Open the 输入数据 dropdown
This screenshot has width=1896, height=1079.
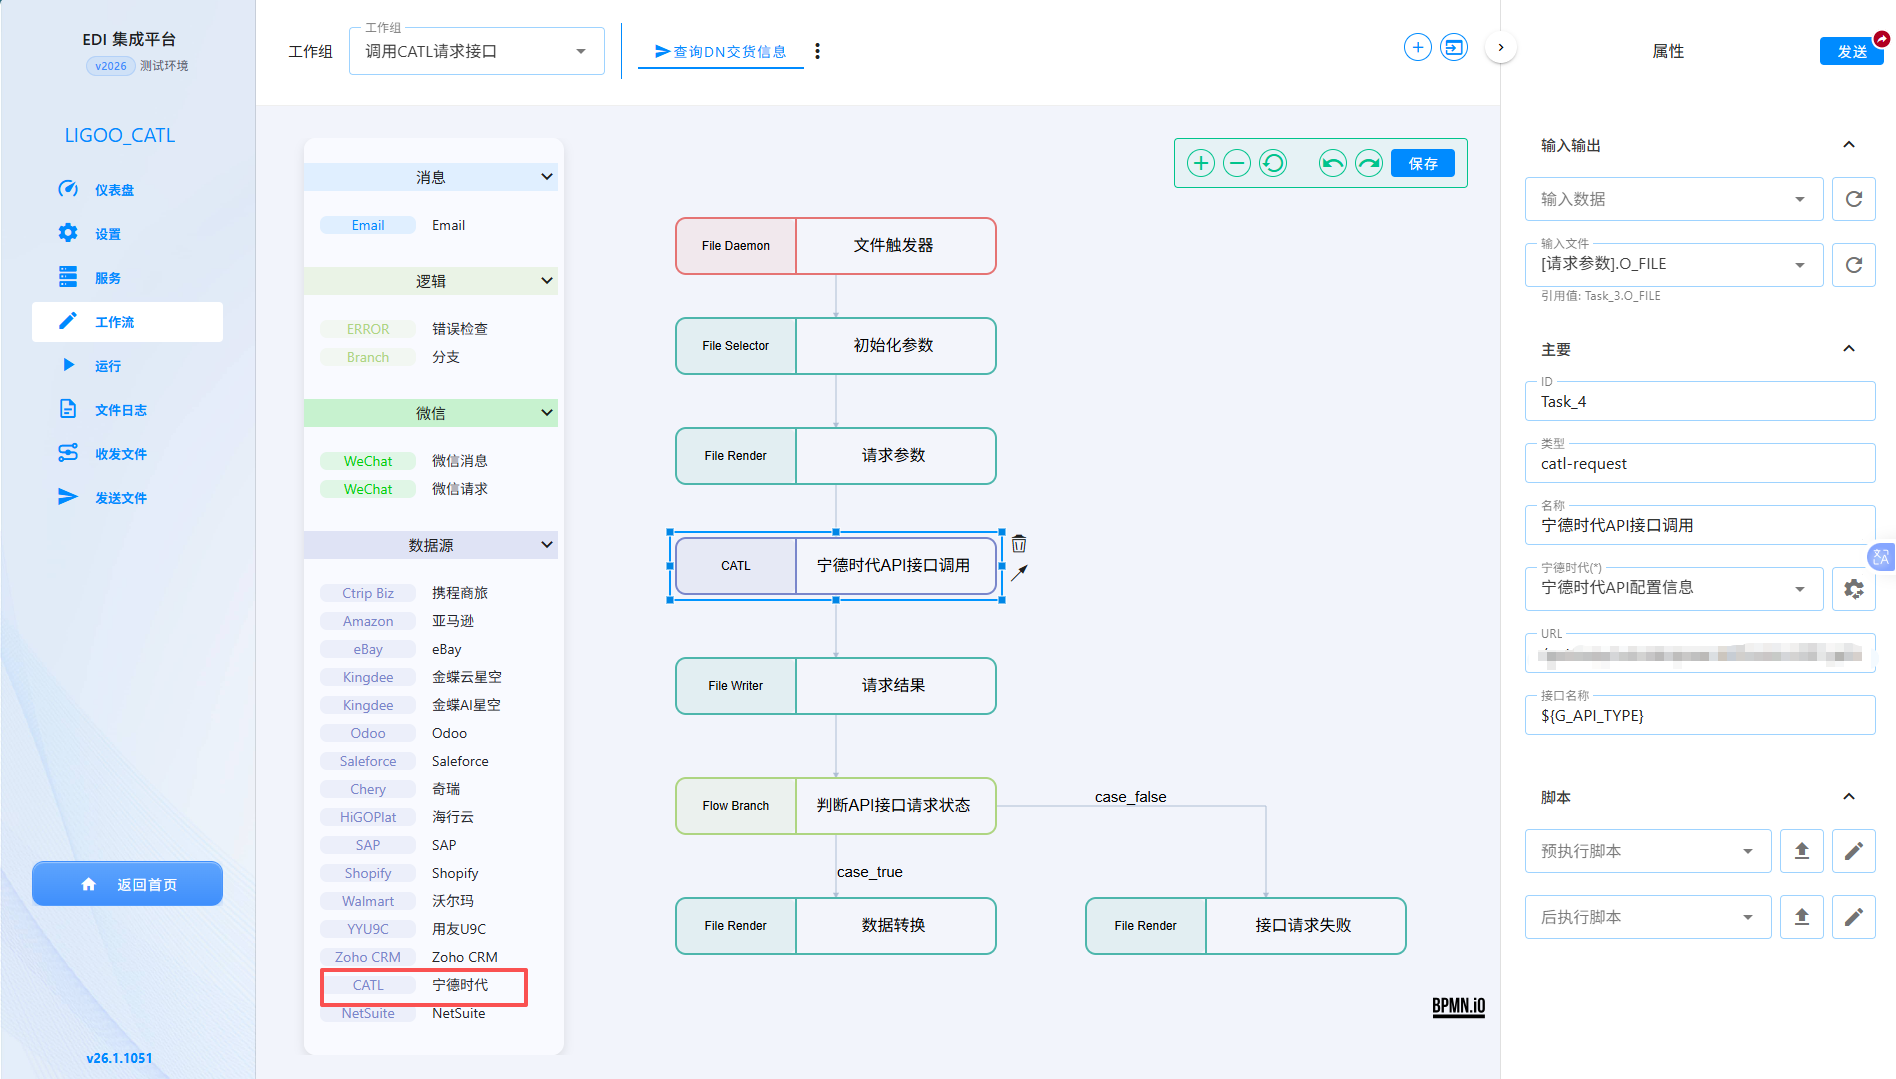(x=1674, y=199)
